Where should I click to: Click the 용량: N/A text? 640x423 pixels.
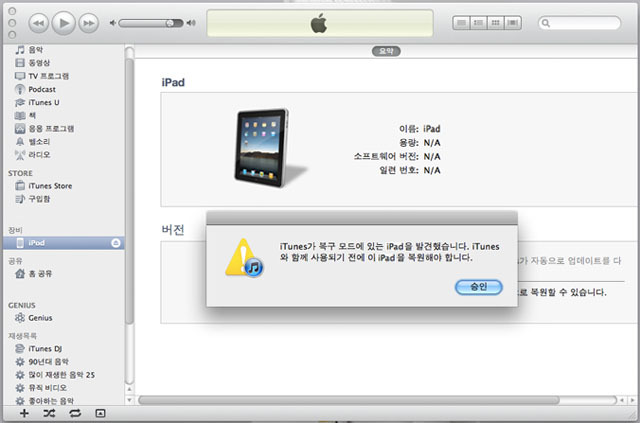(x=420, y=143)
